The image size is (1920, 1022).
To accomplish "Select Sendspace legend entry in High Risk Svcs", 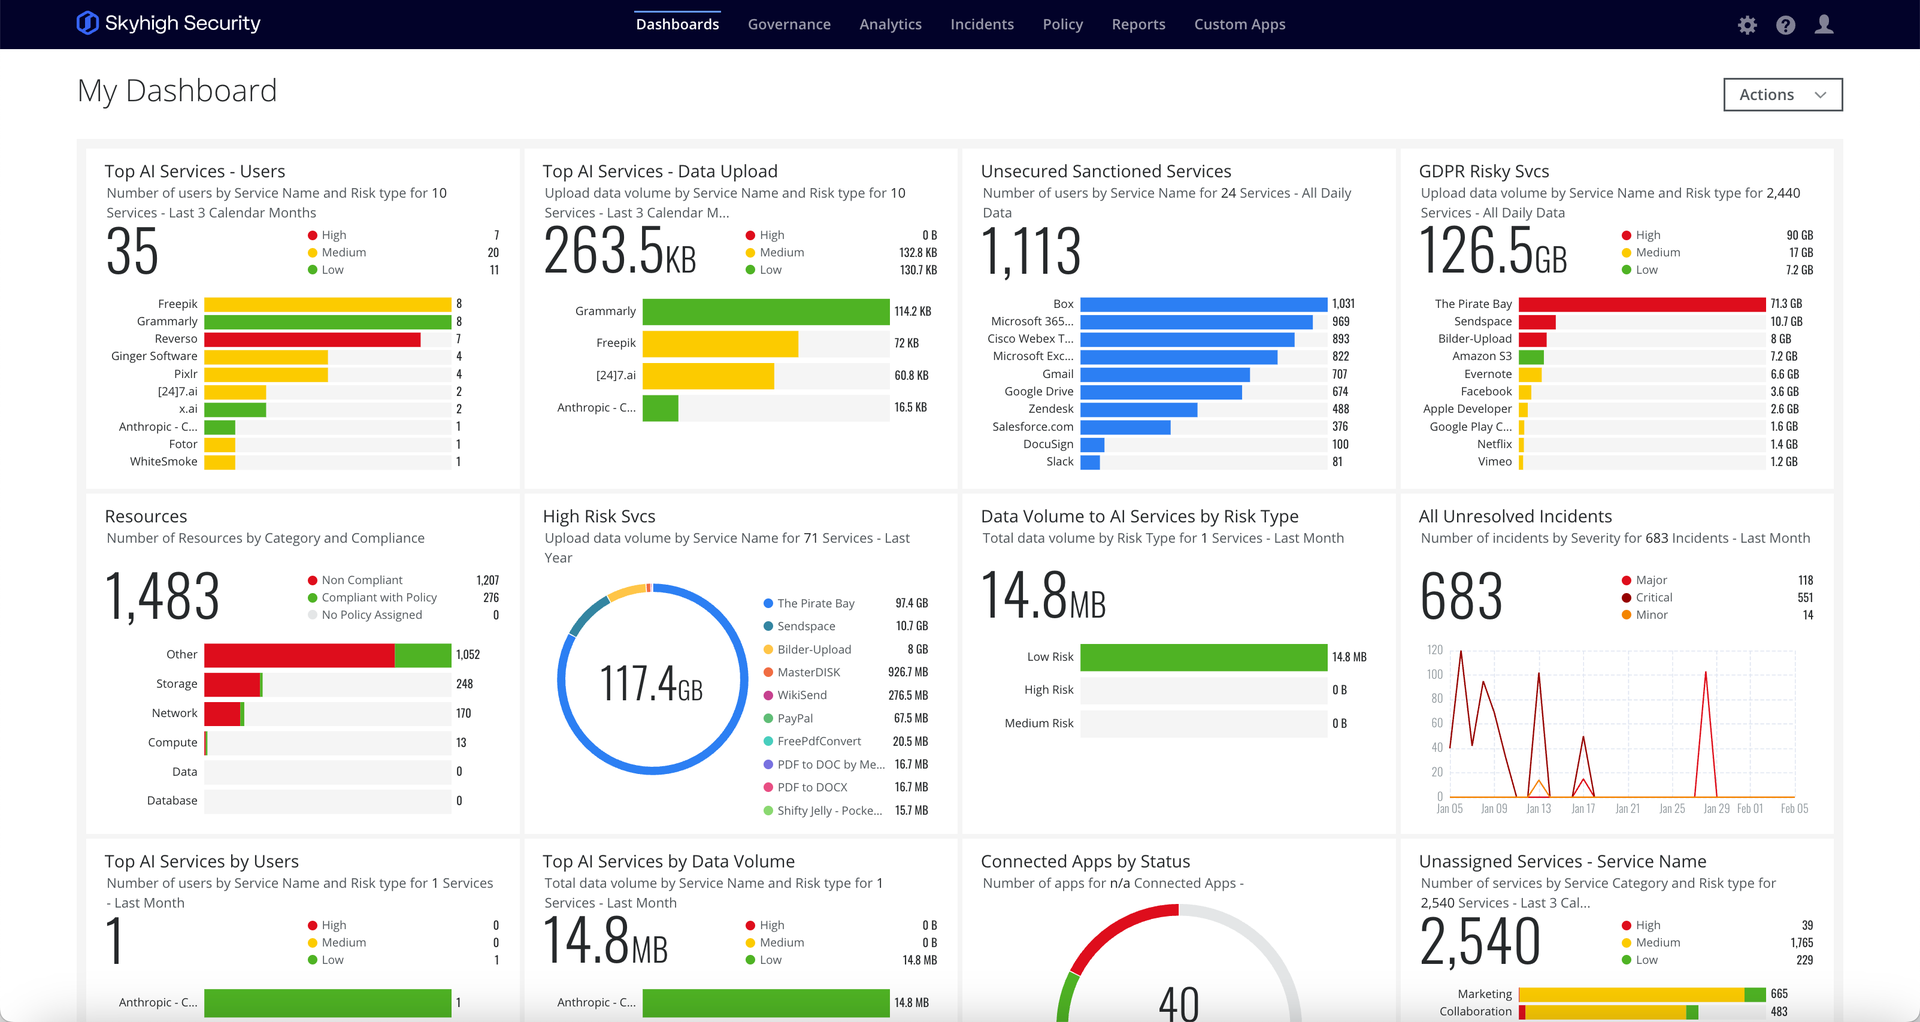I will pyautogui.click(x=845, y=626).
